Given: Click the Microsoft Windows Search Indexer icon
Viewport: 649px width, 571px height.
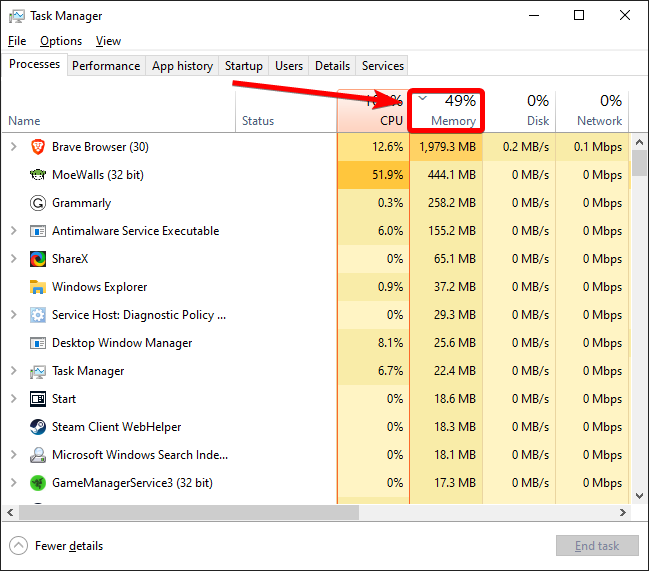Looking at the screenshot, I should pyautogui.click(x=38, y=455).
